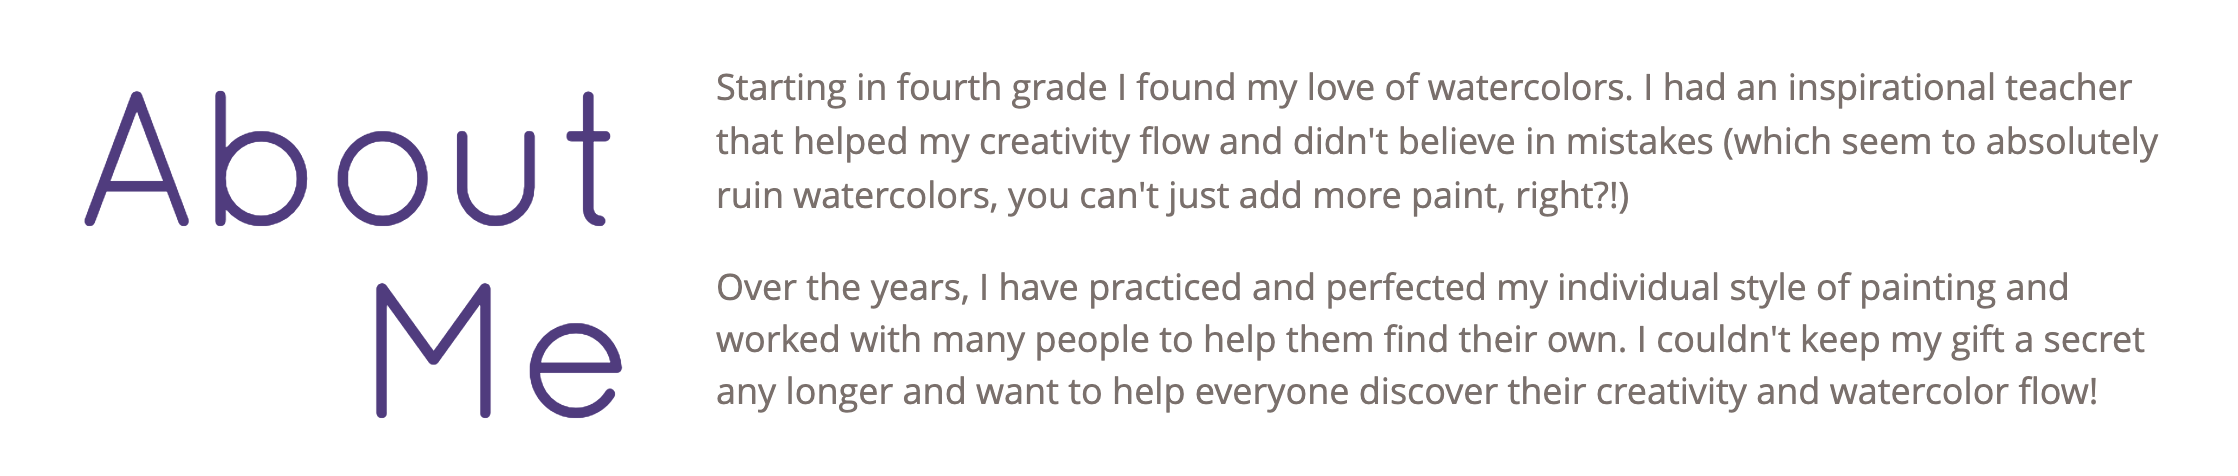This screenshot has width=2238, height=476.
Task: Click the phrase "Over the years,"
Action: tap(842, 288)
